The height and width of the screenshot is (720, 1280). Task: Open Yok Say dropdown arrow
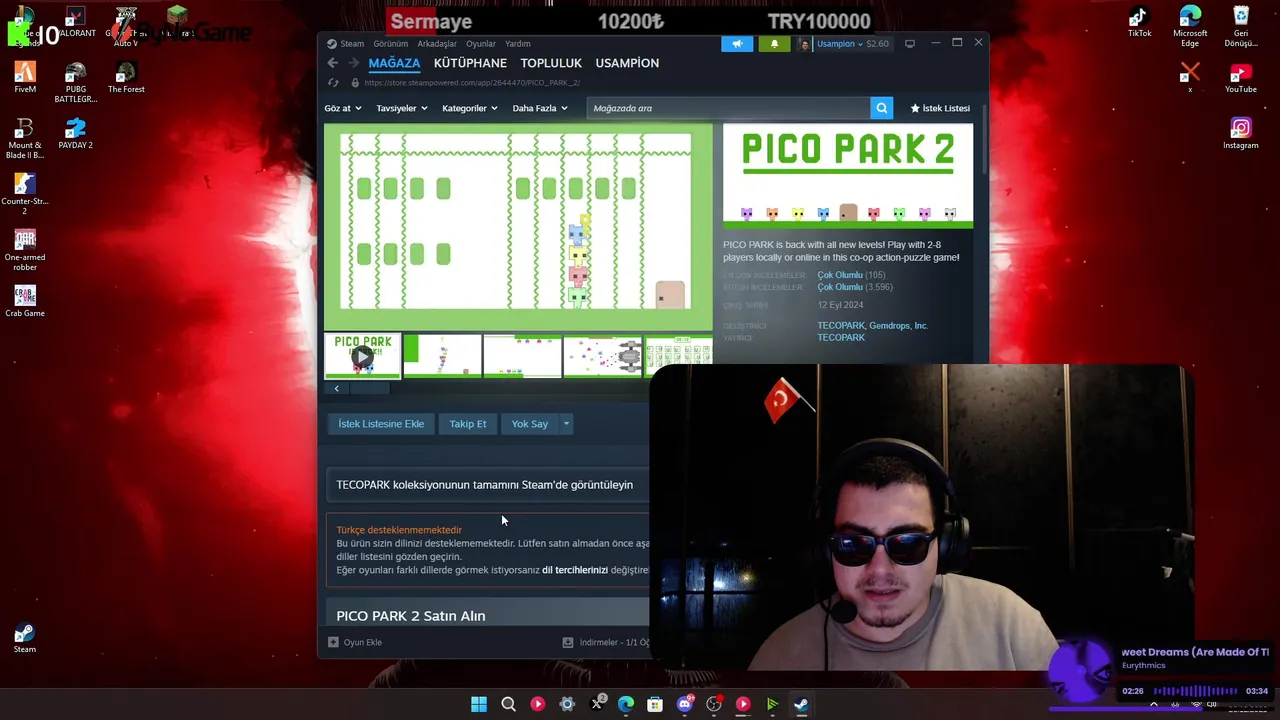coord(566,424)
